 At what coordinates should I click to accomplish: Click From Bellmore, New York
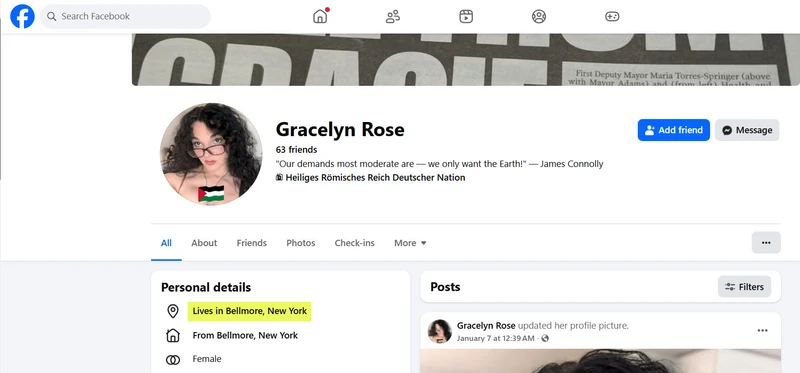245,335
